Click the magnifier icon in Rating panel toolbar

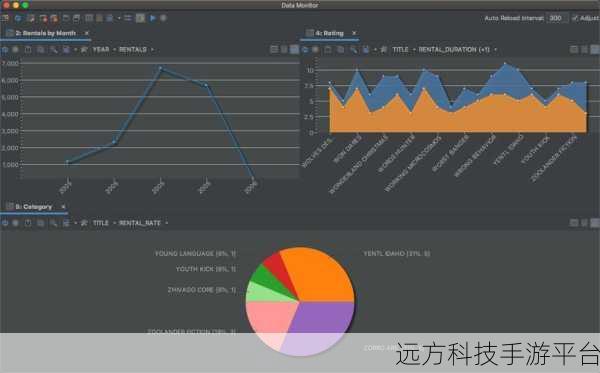click(353, 49)
